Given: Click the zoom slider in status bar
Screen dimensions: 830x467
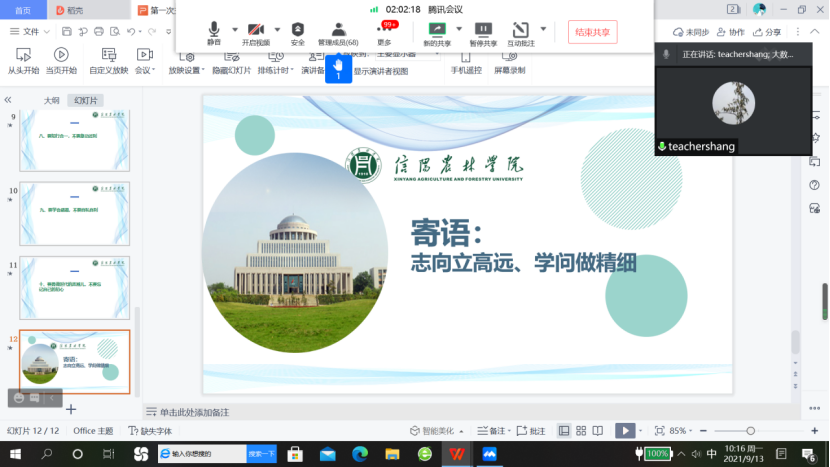Looking at the screenshot, I should [x=750, y=431].
